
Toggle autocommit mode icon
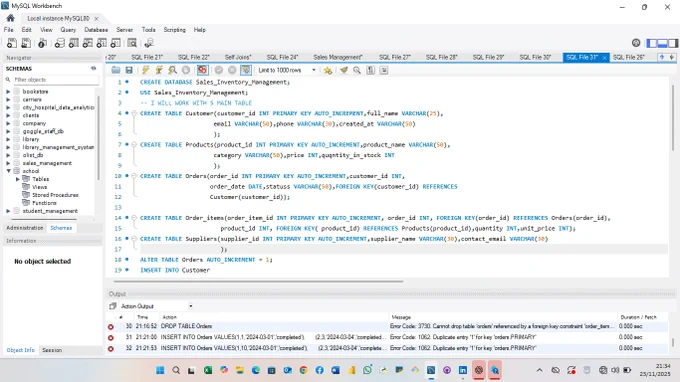tap(246, 70)
